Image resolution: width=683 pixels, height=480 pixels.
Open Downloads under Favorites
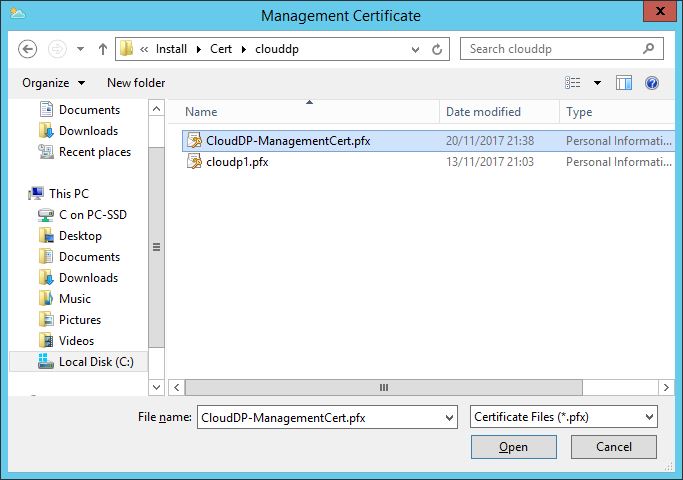pos(88,131)
